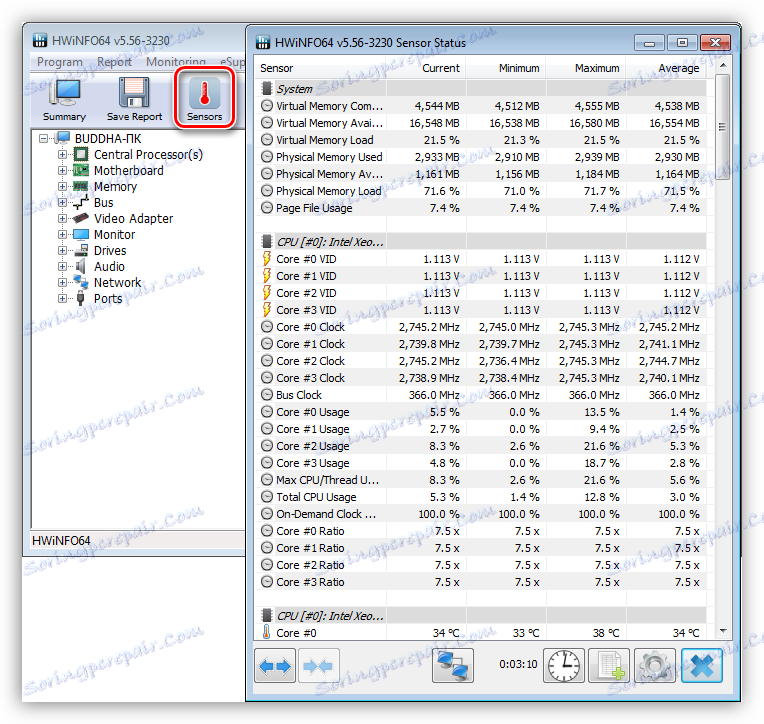Screen dimensions: 764x724
Task: Click Core #0 VID lightning icon
Action: (x=267, y=259)
